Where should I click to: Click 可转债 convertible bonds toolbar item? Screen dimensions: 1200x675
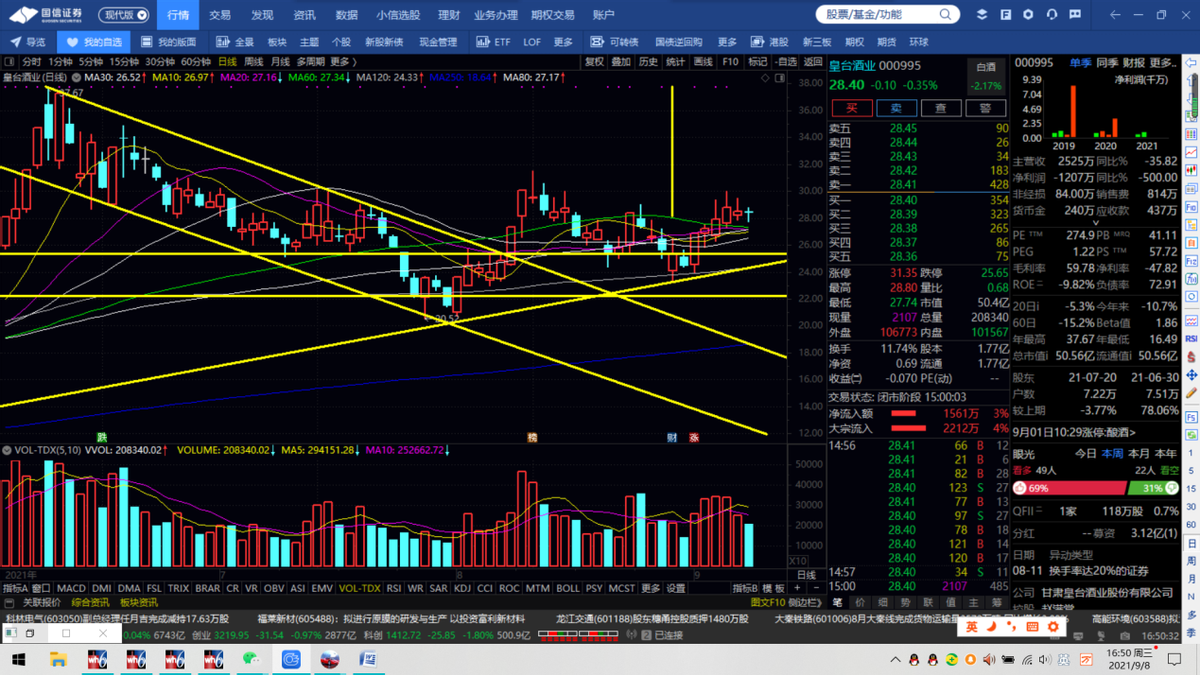coord(614,42)
